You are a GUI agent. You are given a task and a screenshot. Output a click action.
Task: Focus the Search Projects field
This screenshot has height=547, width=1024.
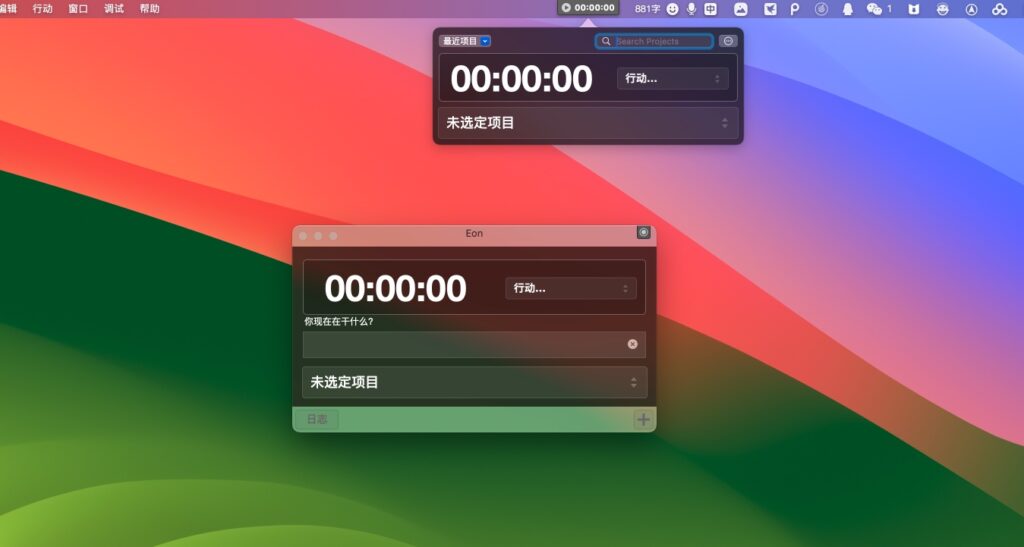pos(654,41)
